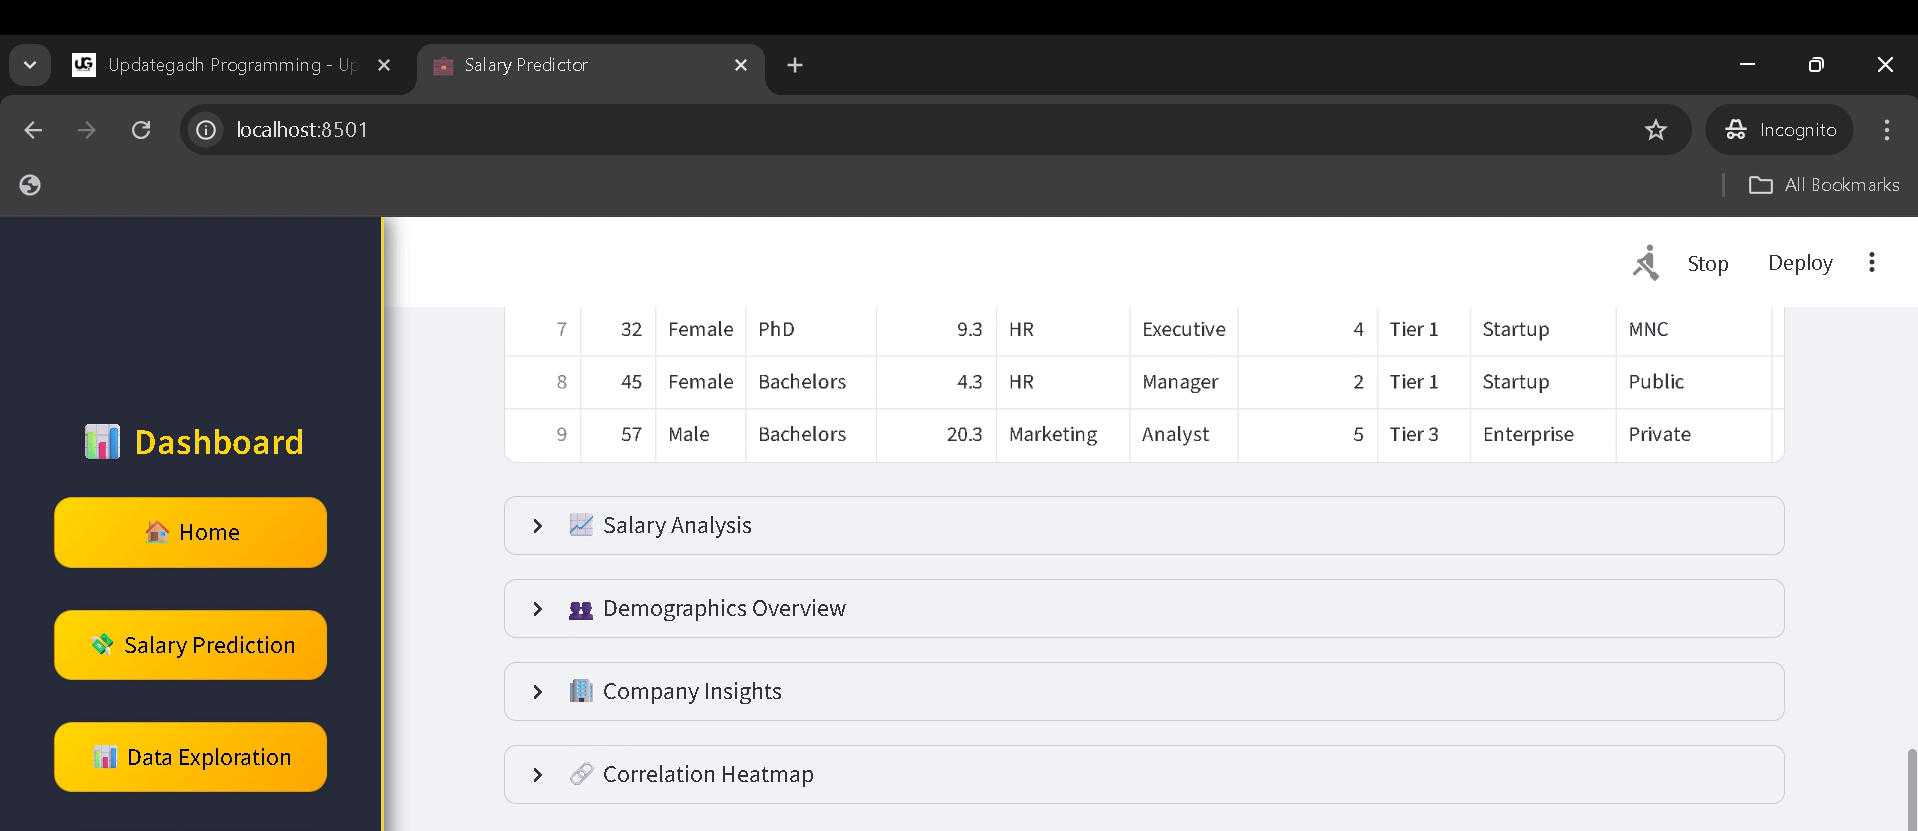Click the Streamlit three-dot main menu

click(x=1871, y=263)
